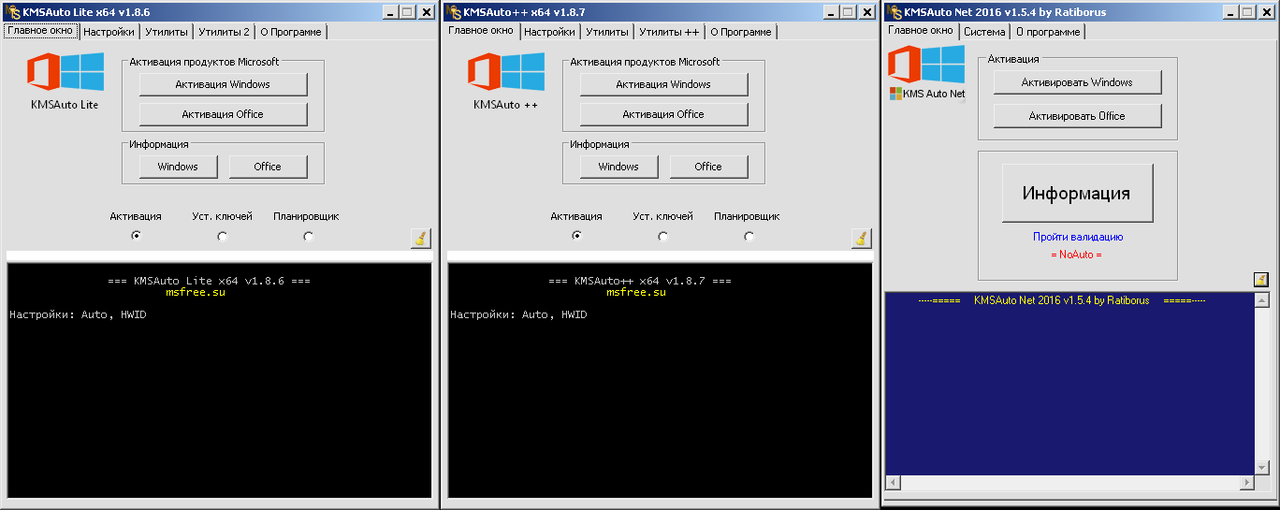Click msfree.su text in KMSAuto Lite console
The image size is (1280, 510).
click(196, 293)
